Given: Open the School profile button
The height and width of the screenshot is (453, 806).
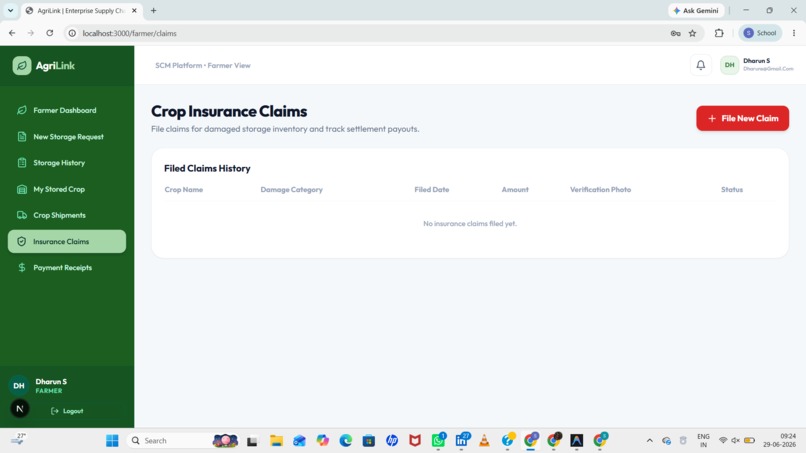Looking at the screenshot, I should [x=760, y=33].
